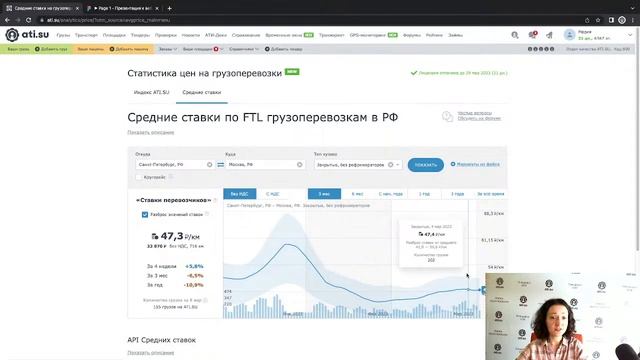Swap origin and destination cities icon
The image size is (640, 360).
coord(220,164)
